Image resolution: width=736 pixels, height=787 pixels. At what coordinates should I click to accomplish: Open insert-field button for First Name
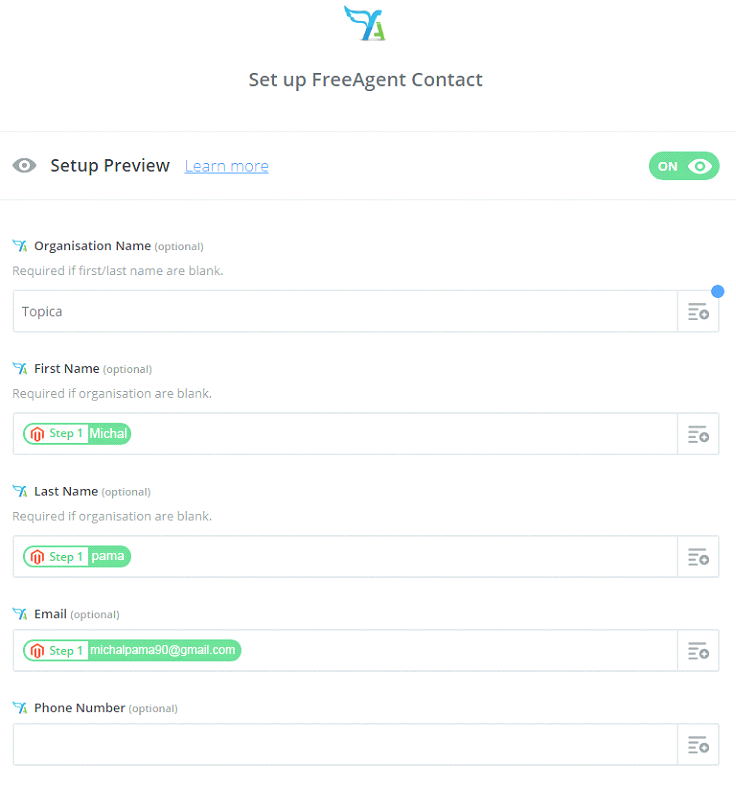point(698,434)
